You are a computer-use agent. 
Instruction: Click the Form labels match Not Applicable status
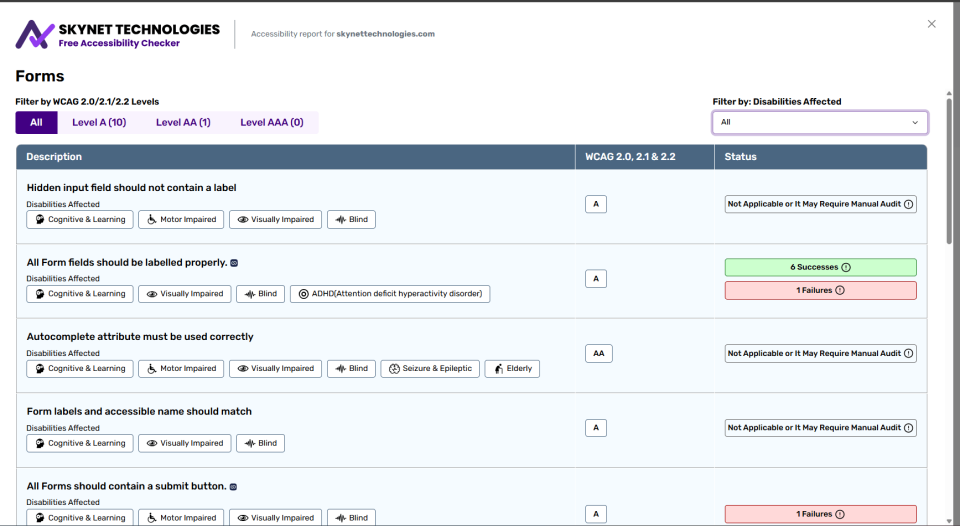point(820,428)
